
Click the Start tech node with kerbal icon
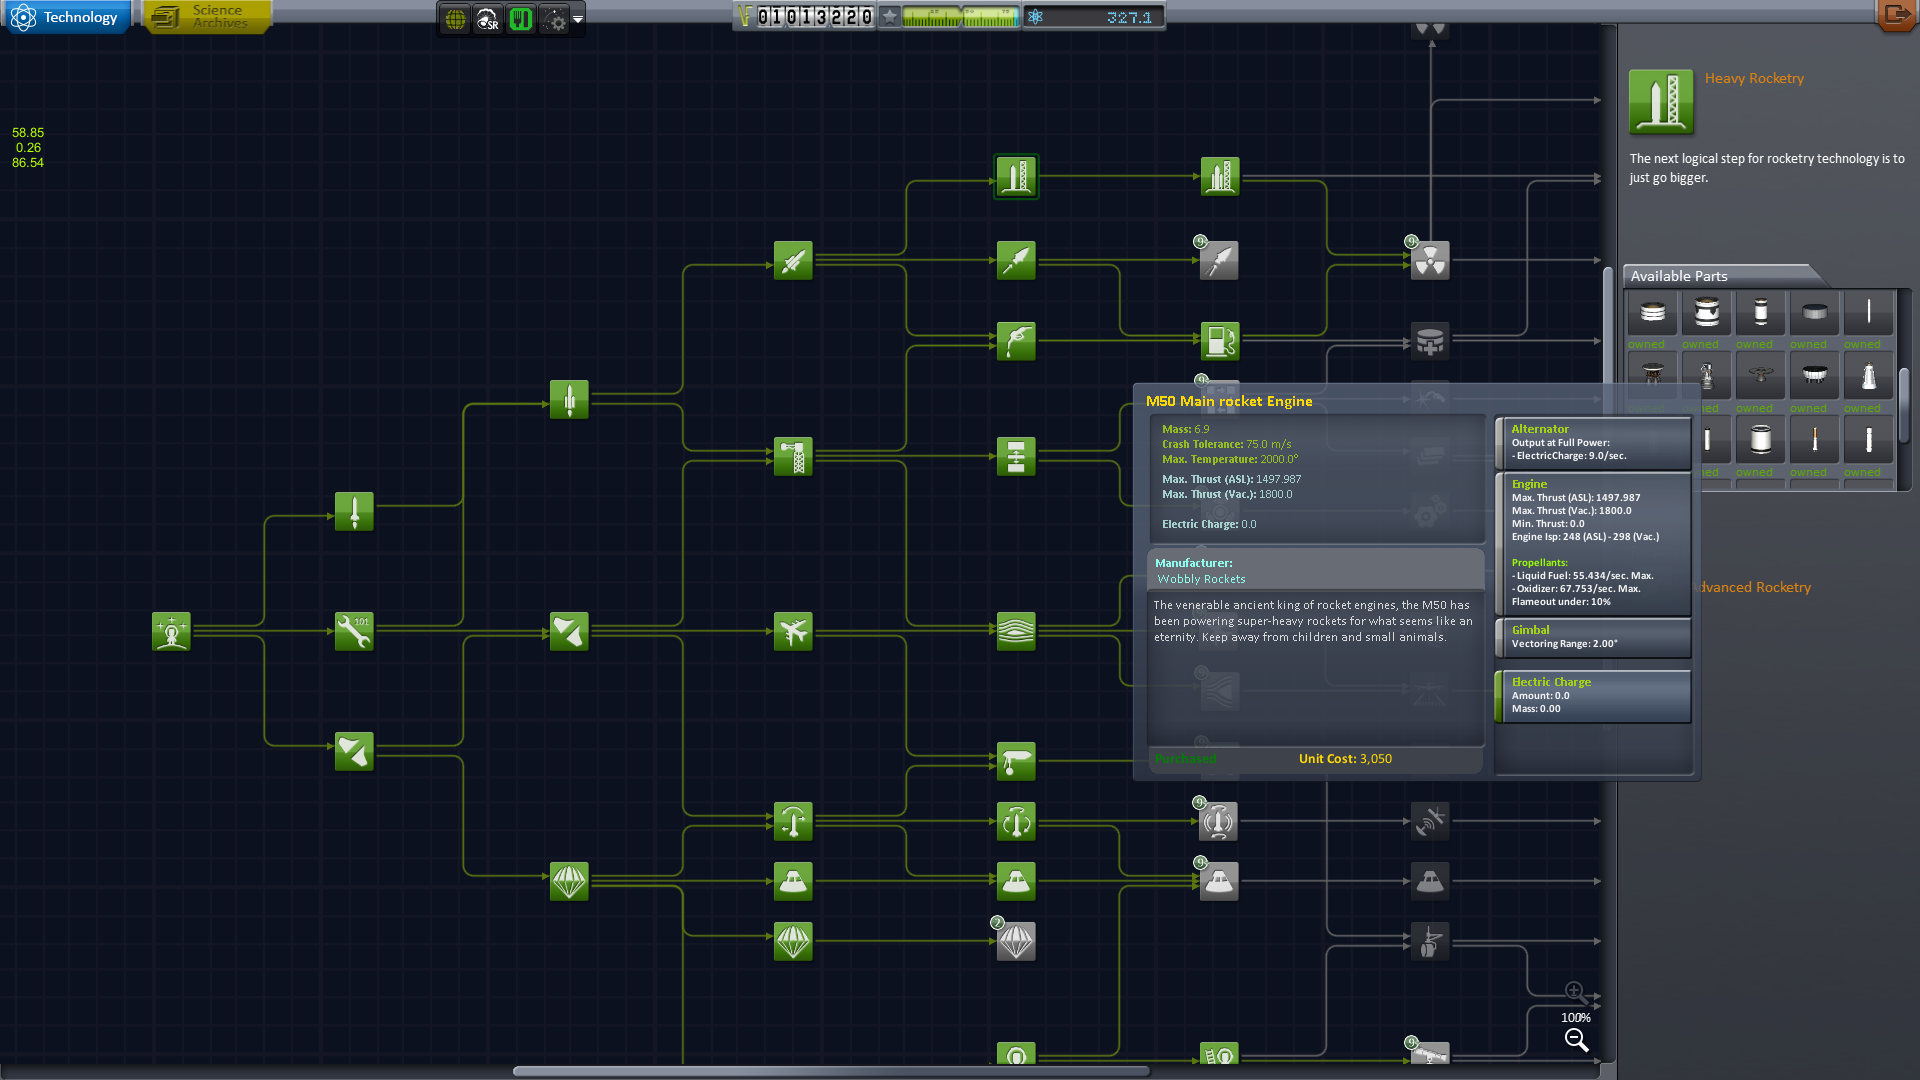pos(171,632)
